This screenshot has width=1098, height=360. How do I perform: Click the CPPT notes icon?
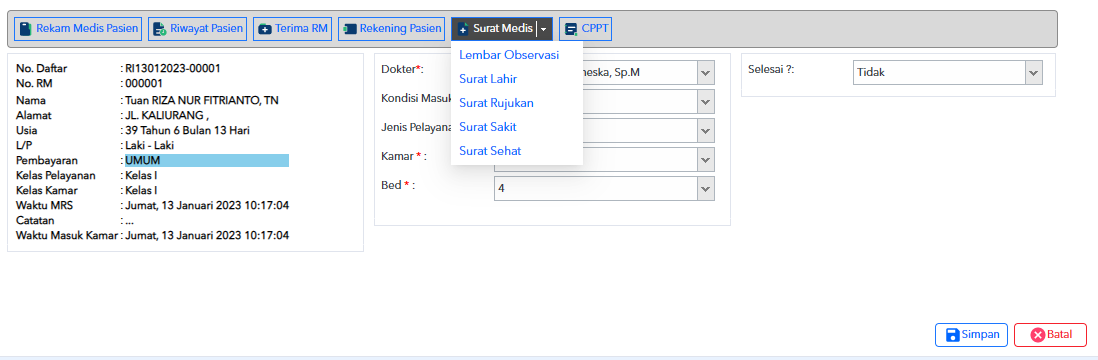tap(571, 29)
